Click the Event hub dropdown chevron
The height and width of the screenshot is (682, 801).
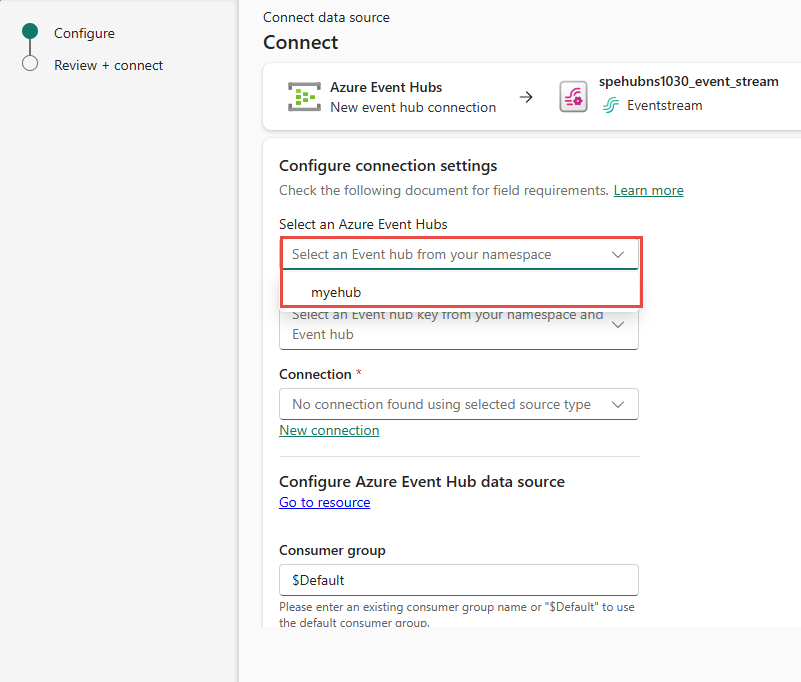pos(617,255)
